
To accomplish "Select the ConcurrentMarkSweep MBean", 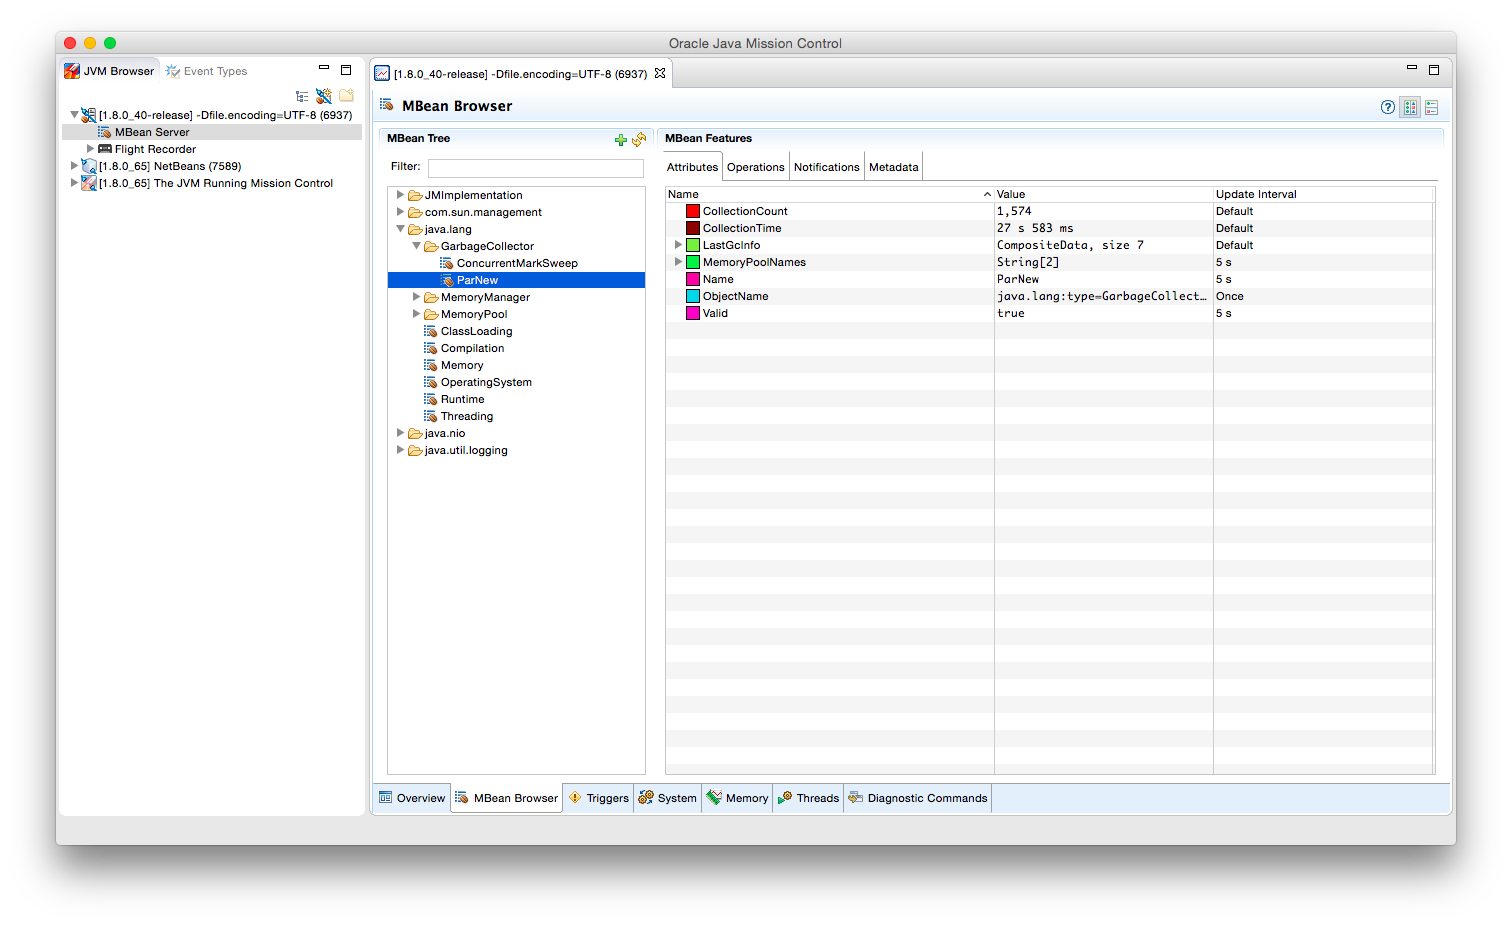I will click(517, 263).
